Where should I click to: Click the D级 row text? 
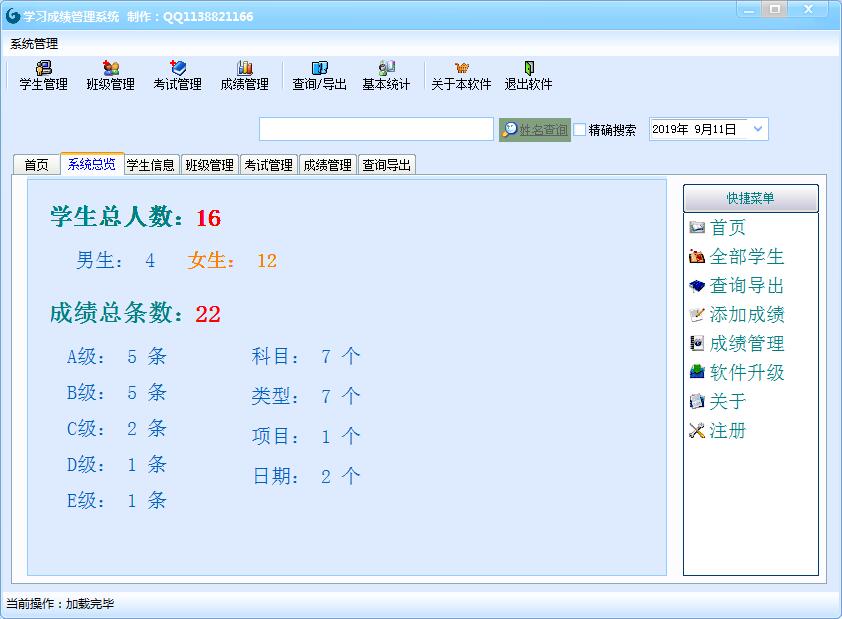click(117, 464)
